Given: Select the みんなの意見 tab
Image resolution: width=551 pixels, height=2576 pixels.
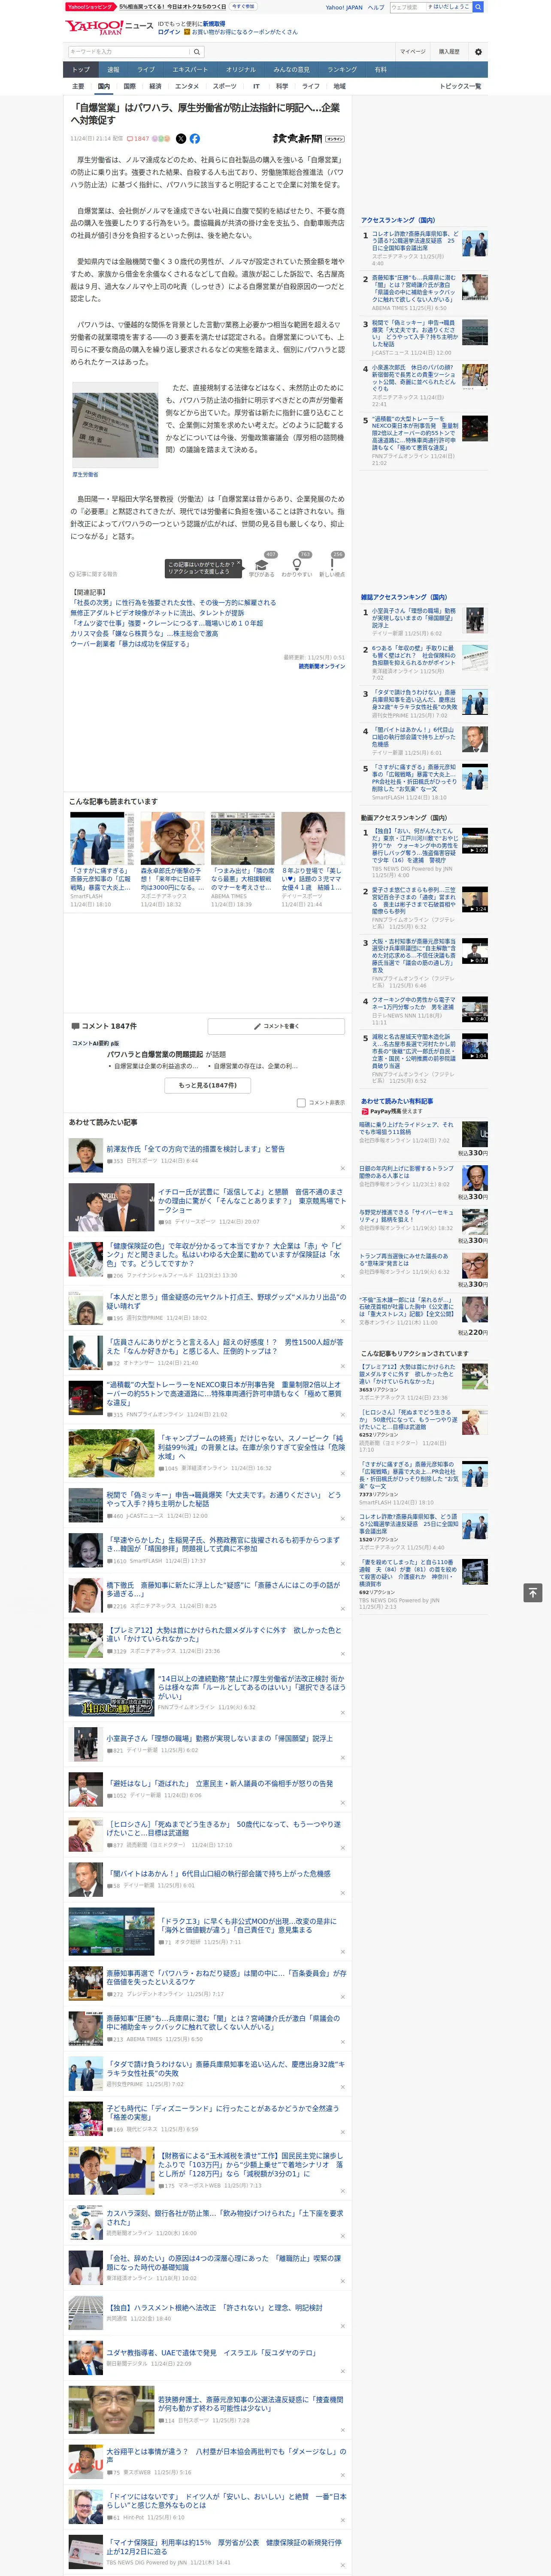Looking at the screenshot, I should [292, 70].
